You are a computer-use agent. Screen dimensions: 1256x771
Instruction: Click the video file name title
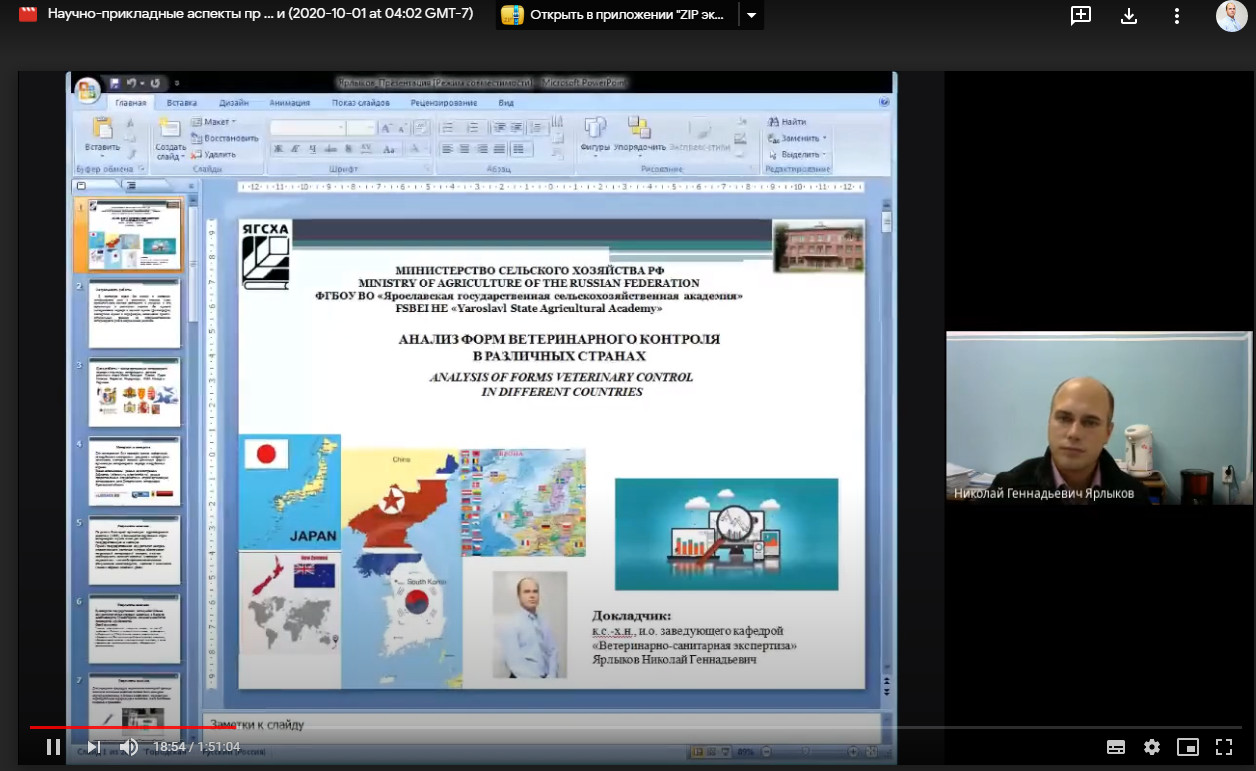pos(260,15)
